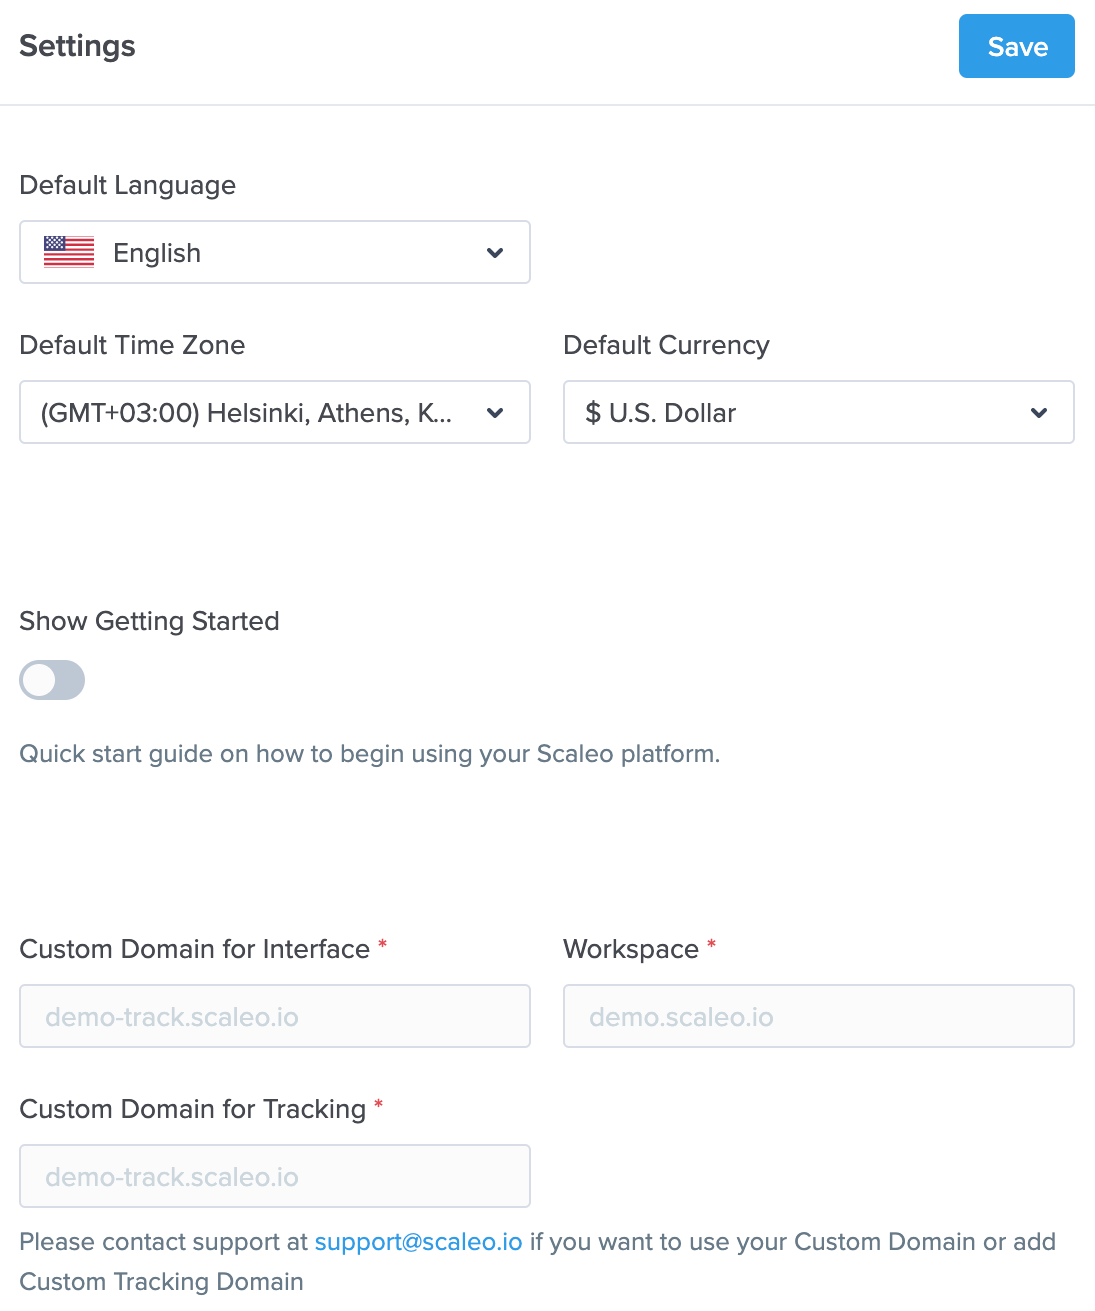
Task: Click the Workspace field showing demo.scaleo.io
Action: pyautogui.click(x=818, y=1016)
